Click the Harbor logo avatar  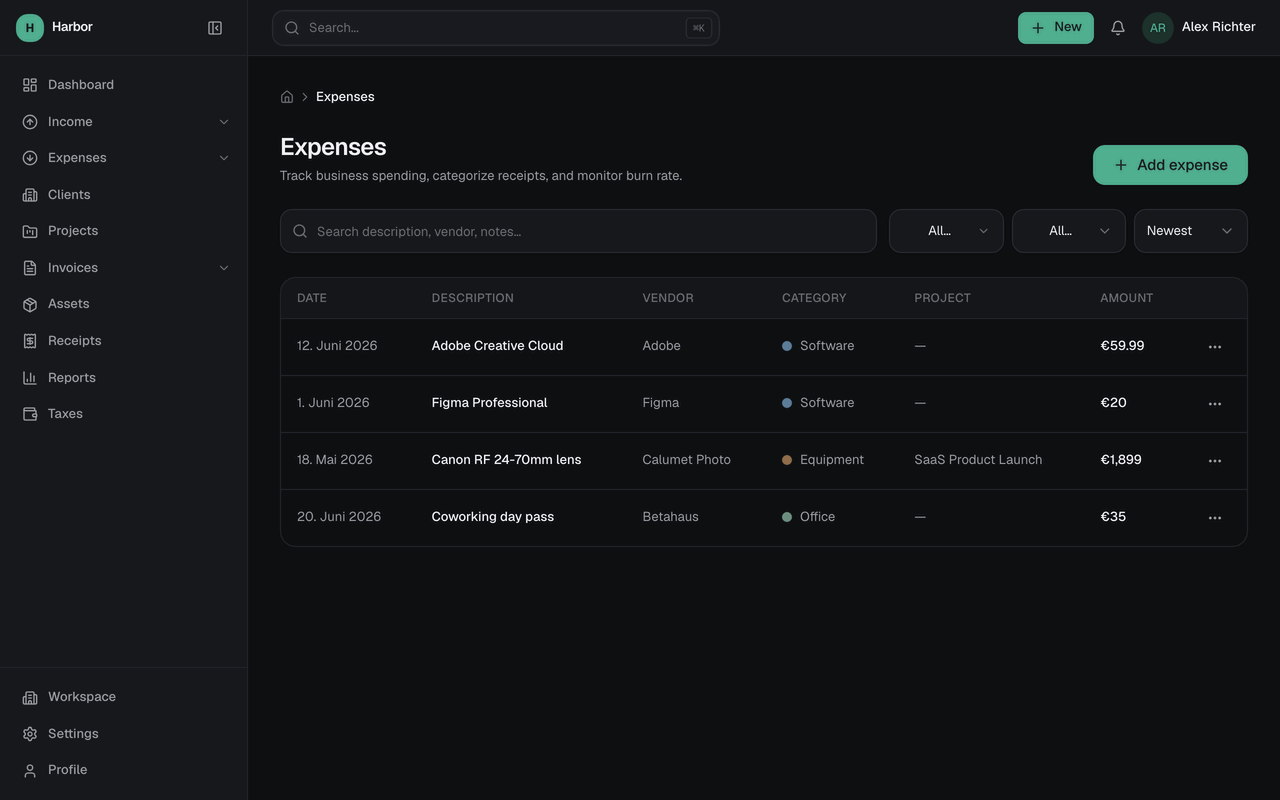30,28
